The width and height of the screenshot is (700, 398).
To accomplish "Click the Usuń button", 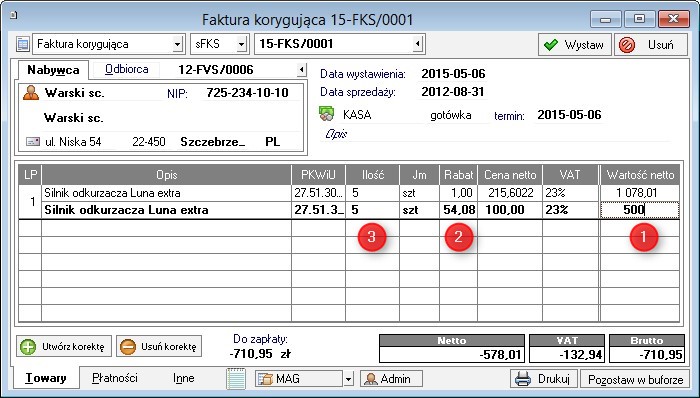I will coord(651,45).
